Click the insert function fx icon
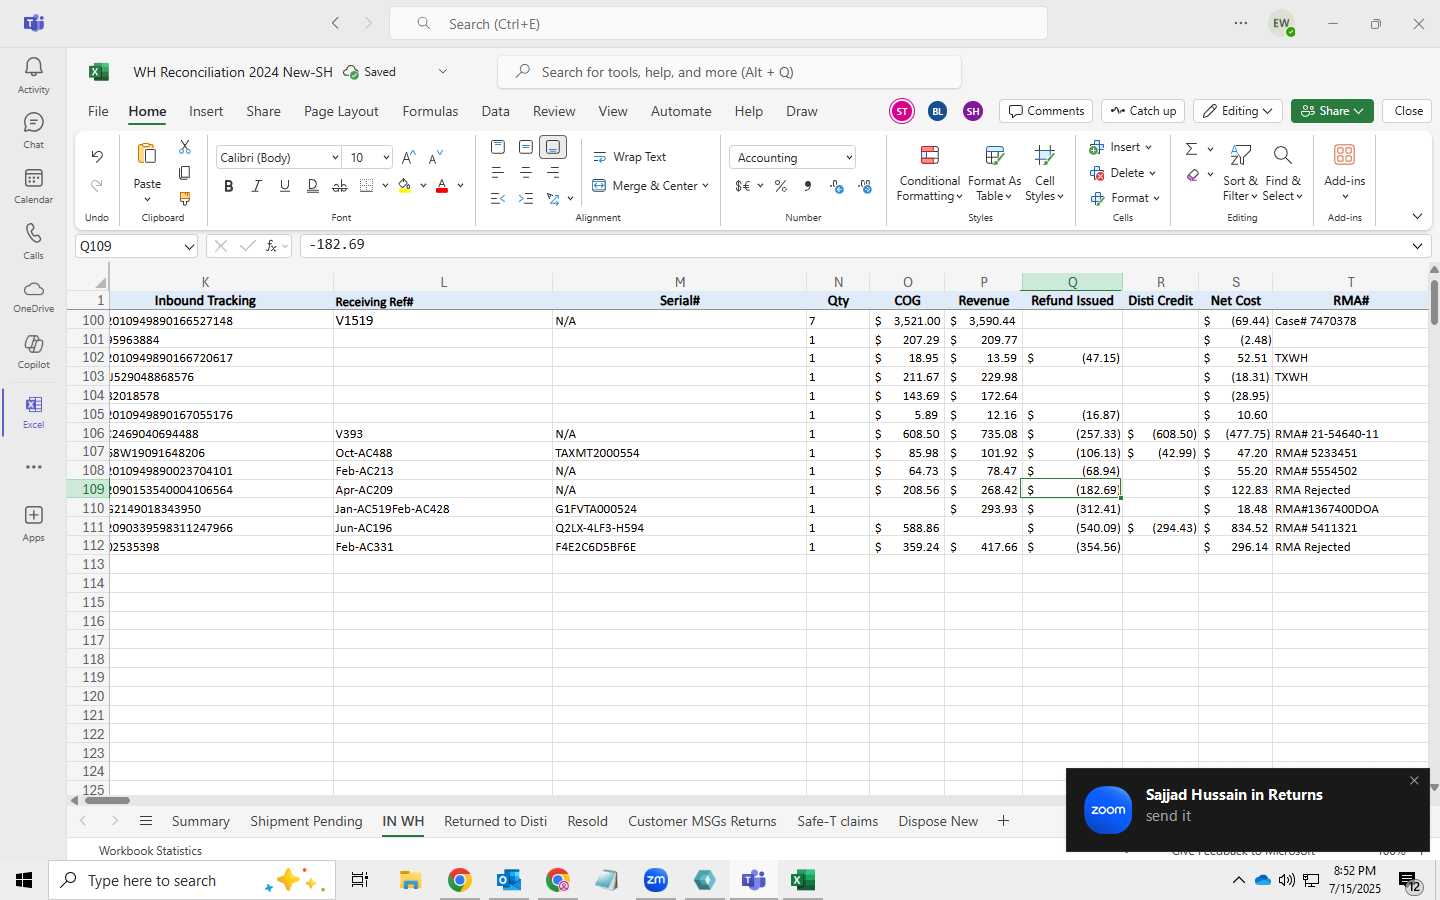This screenshot has height=900, width=1440. click(271, 246)
